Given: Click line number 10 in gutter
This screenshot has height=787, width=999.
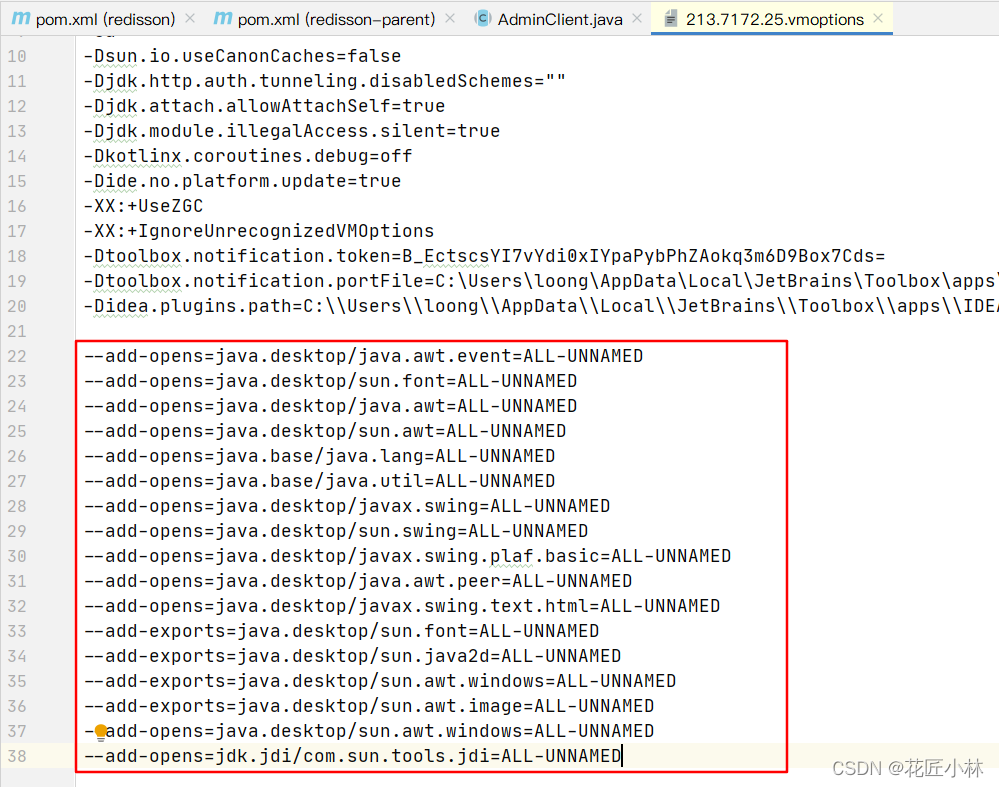Looking at the screenshot, I should (17, 56).
